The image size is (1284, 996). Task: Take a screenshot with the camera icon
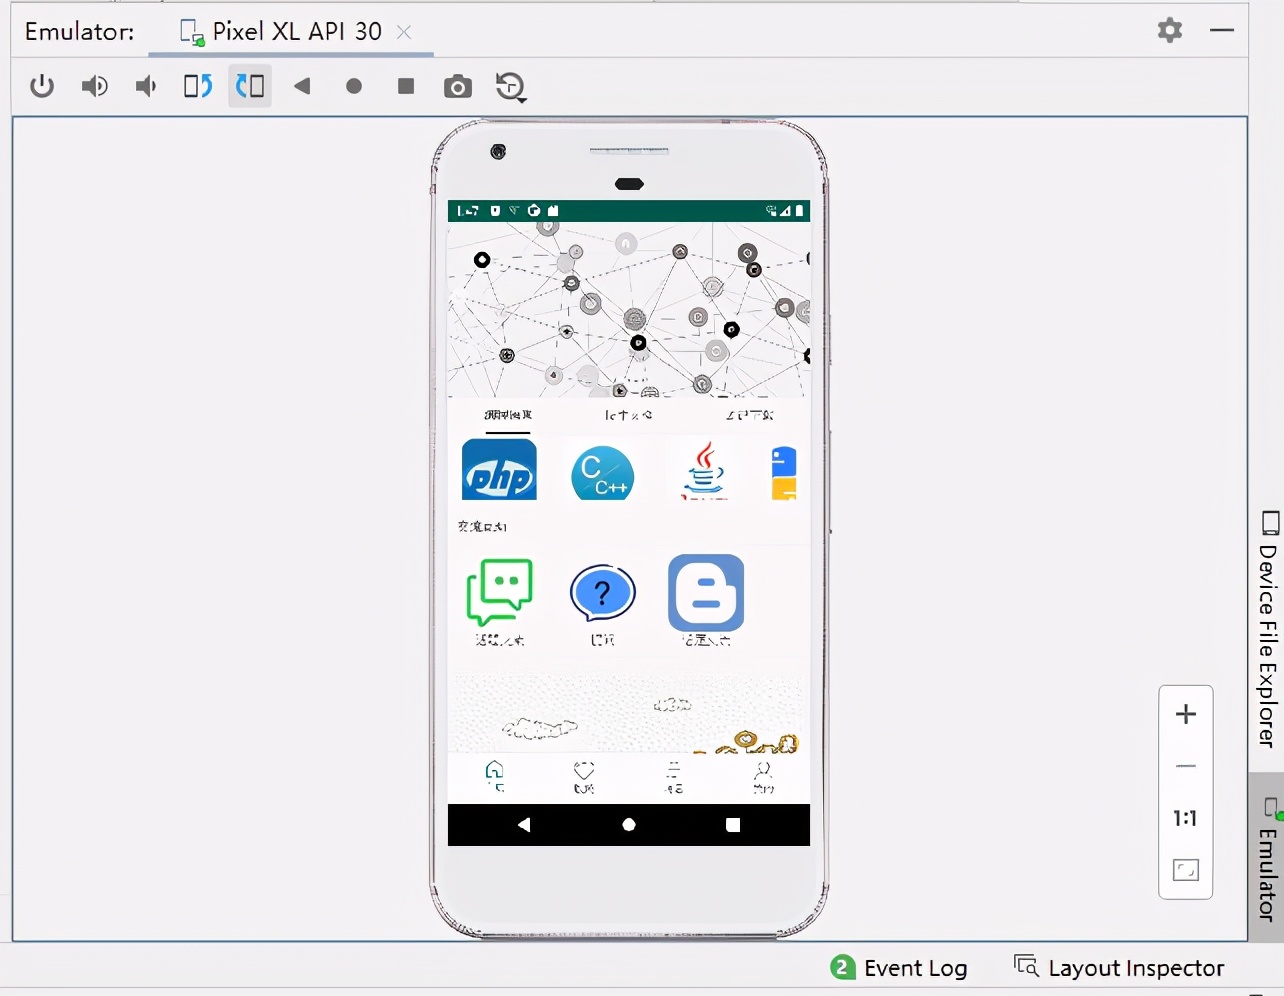[458, 87]
